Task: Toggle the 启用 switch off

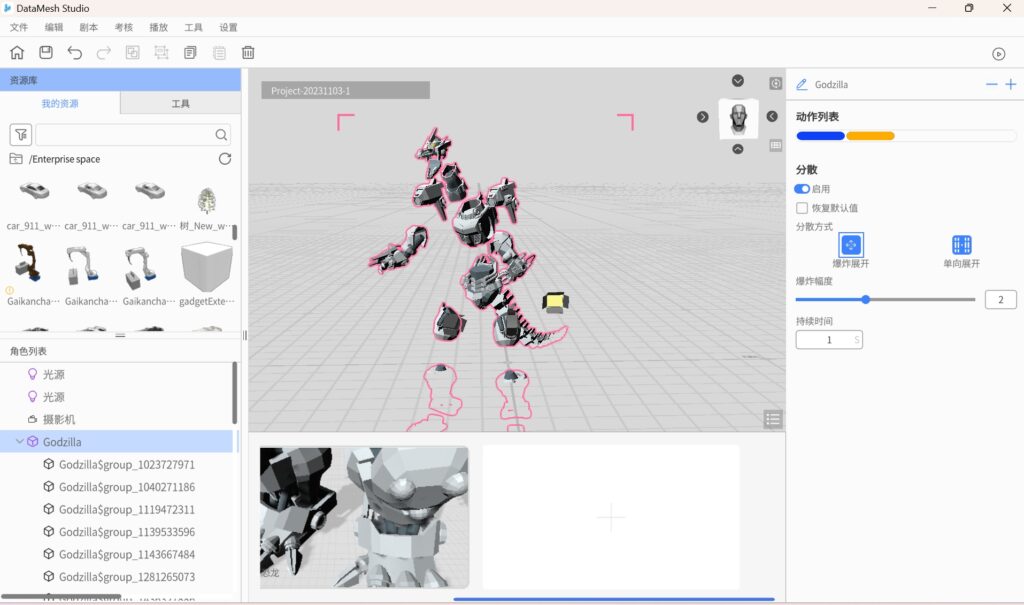Action: [802, 189]
